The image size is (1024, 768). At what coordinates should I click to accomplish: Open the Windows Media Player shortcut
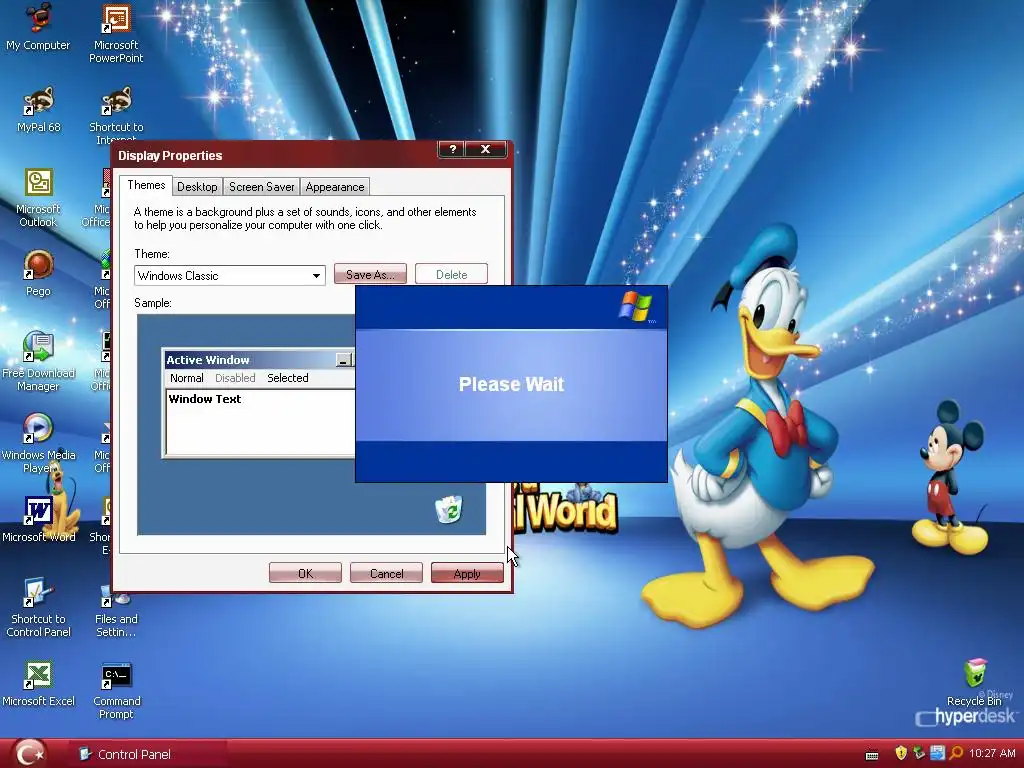tap(39, 443)
